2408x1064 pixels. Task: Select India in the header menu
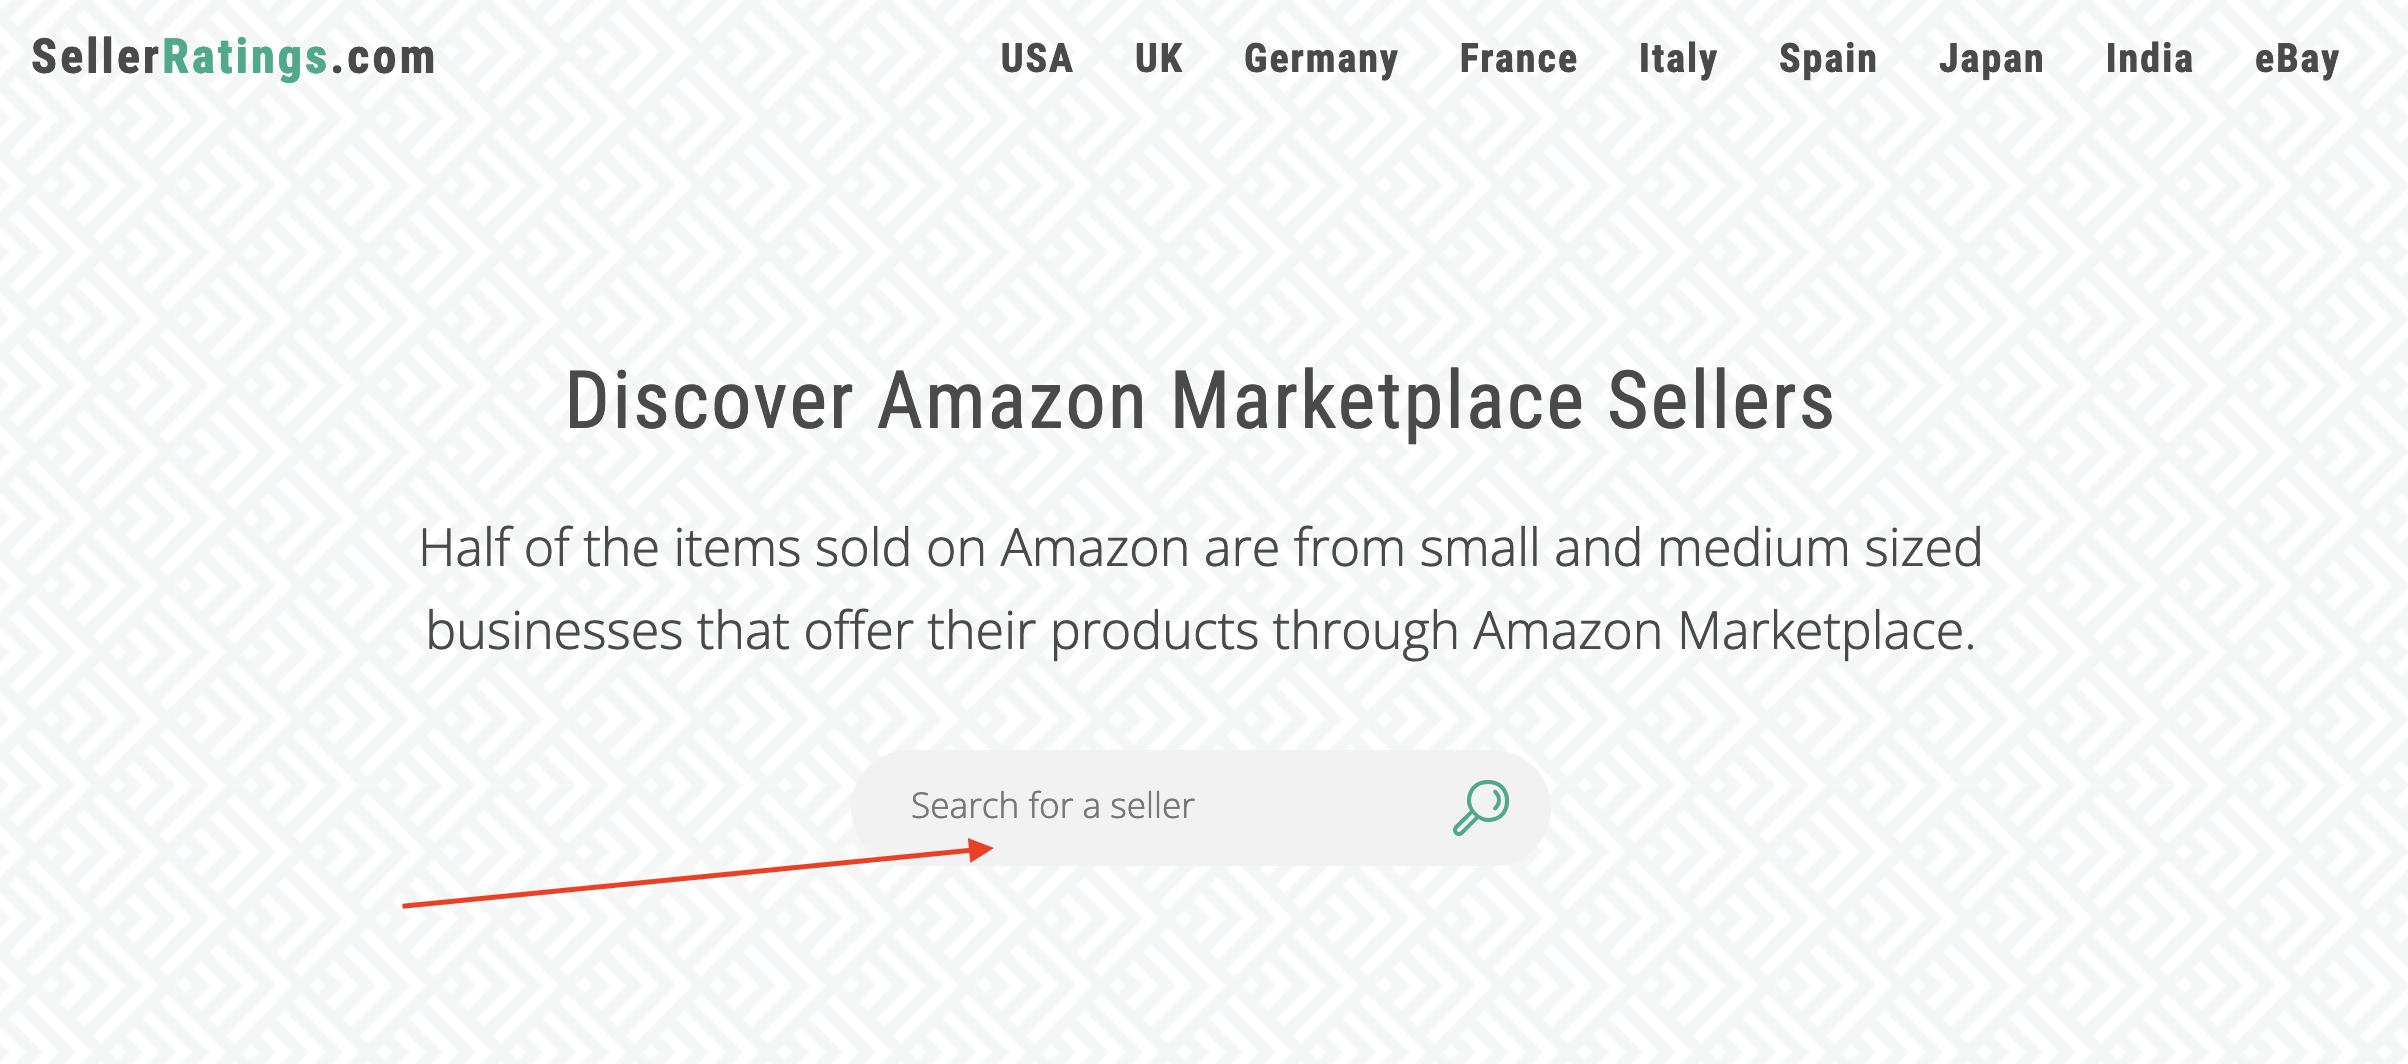tap(2149, 59)
